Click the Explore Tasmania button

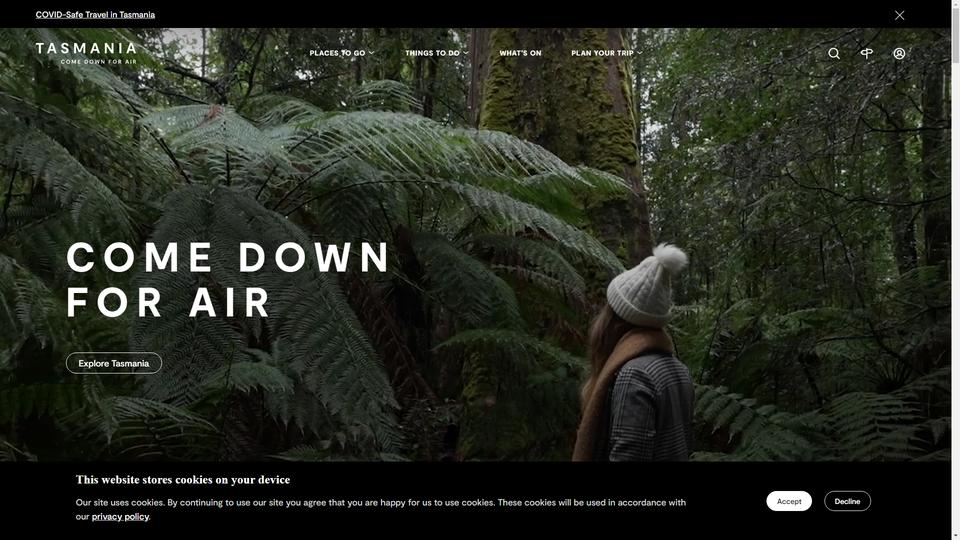114,363
